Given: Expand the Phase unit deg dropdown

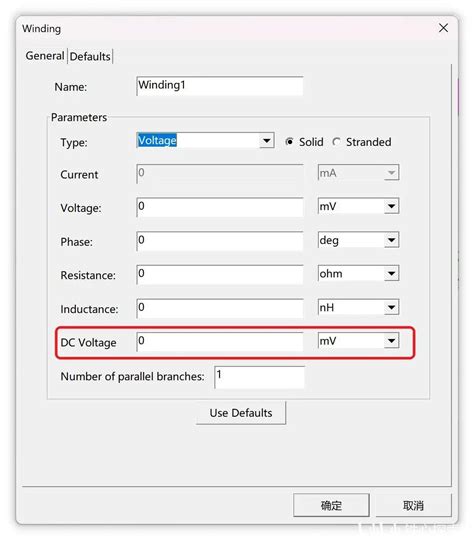Looking at the screenshot, I should click(358, 240).
